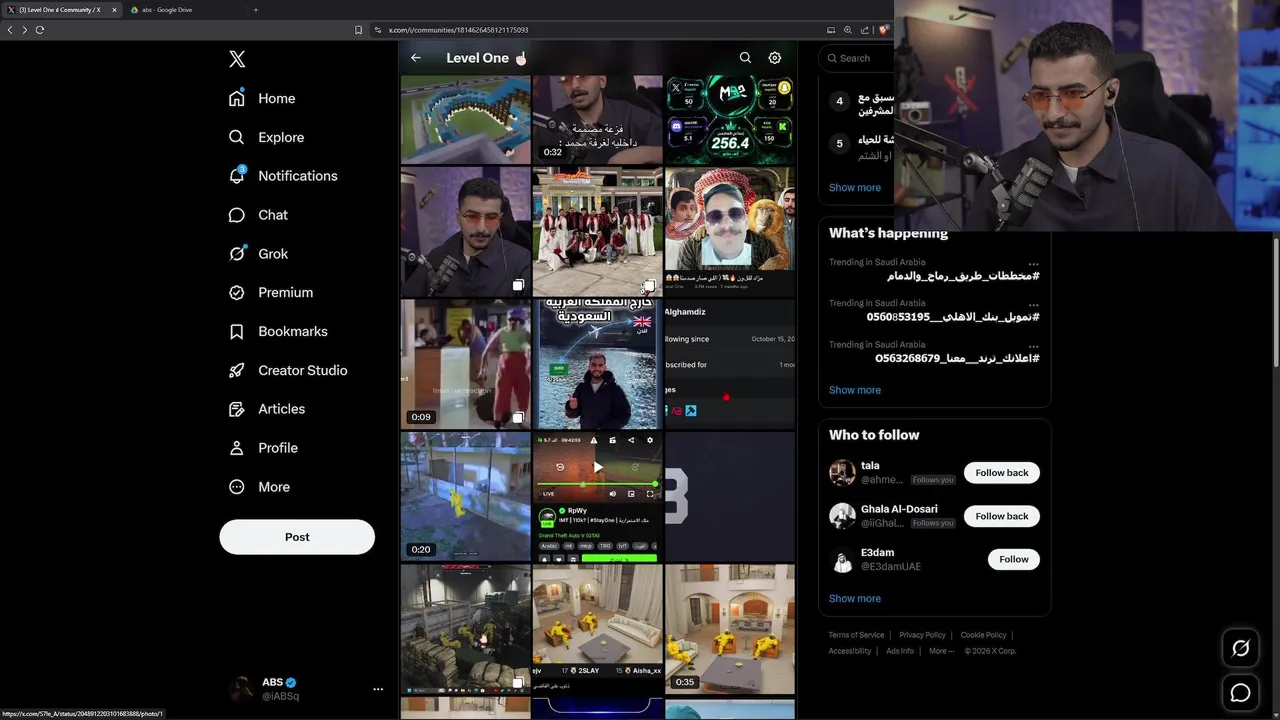Open the group photo in white robes thumbnail
Viewport: 1280px width, 720px height.
click(x=597, y=232)
